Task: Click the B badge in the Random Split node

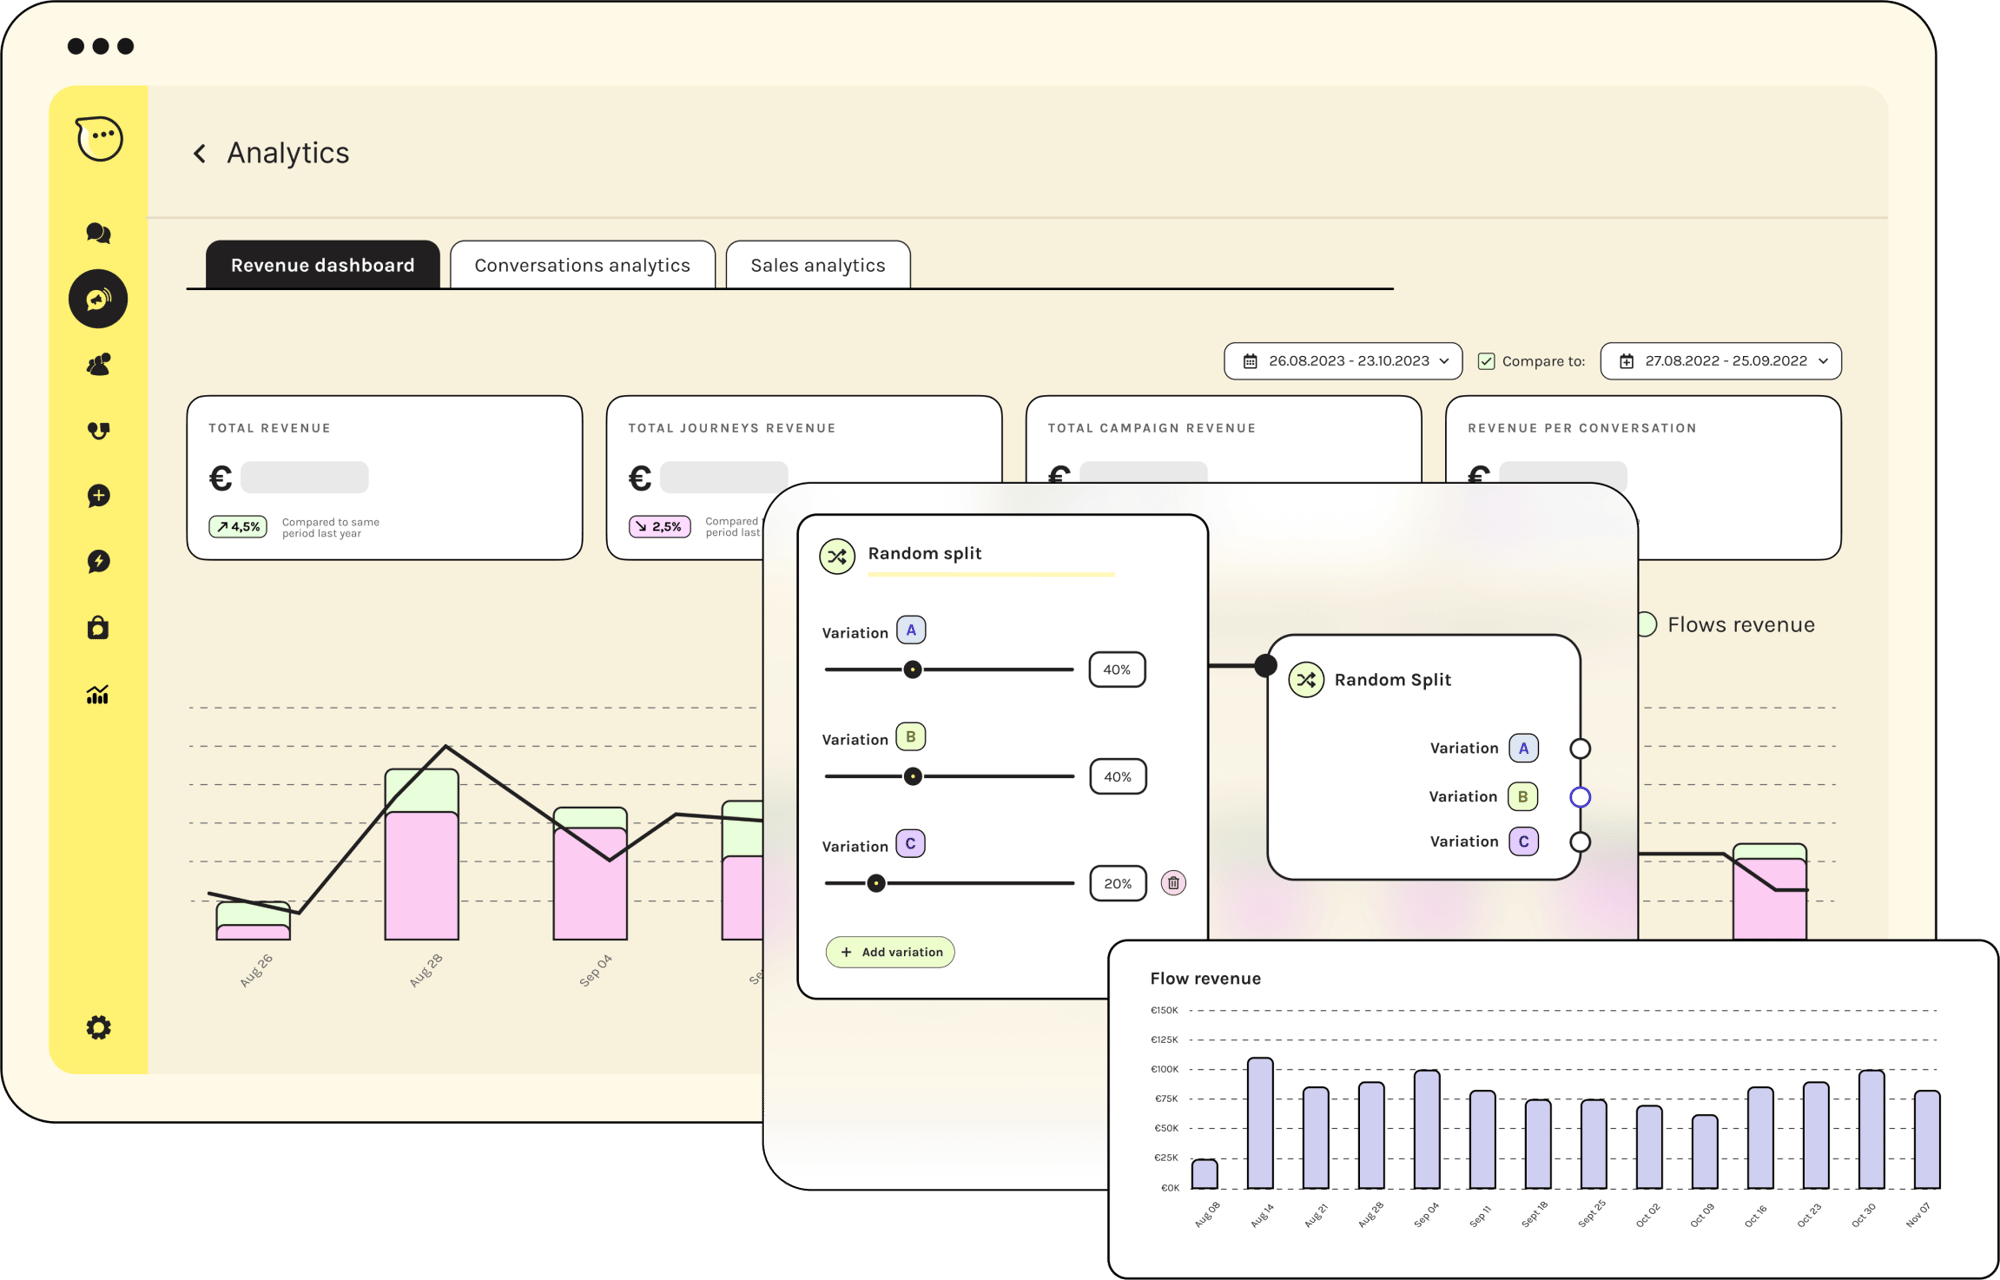Action: (1523, 797)
